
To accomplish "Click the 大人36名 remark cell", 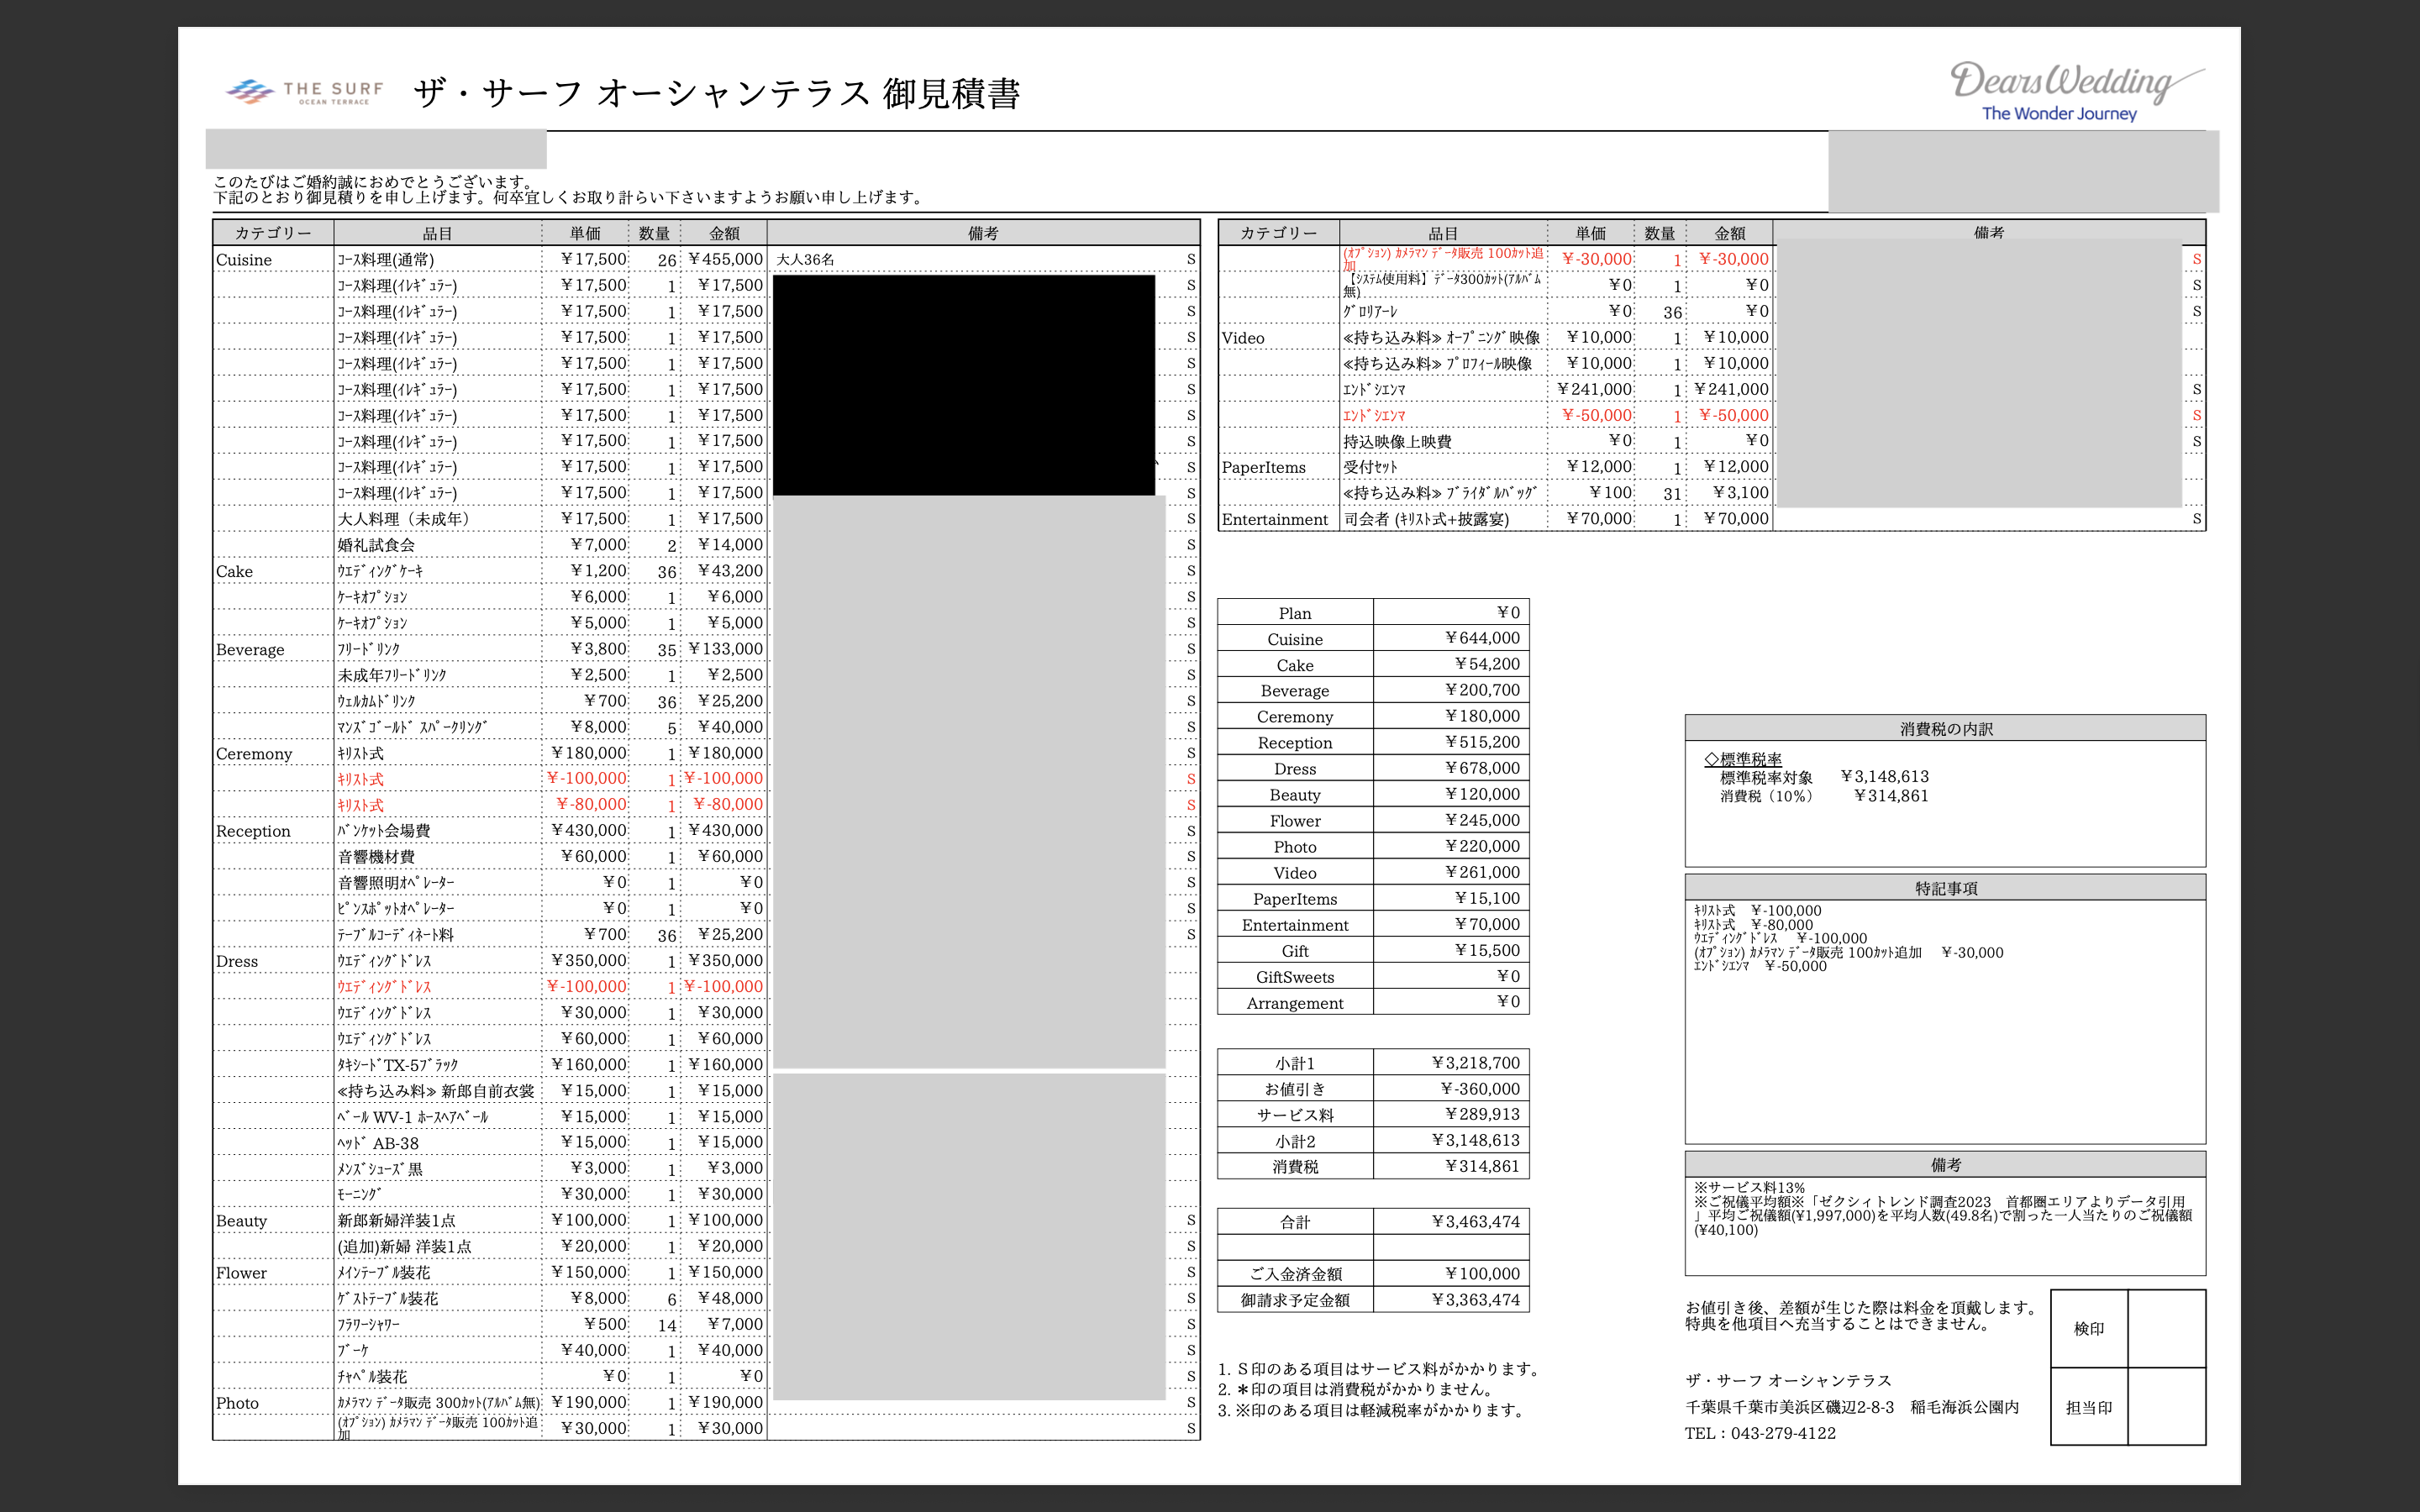I will (805, 260).
